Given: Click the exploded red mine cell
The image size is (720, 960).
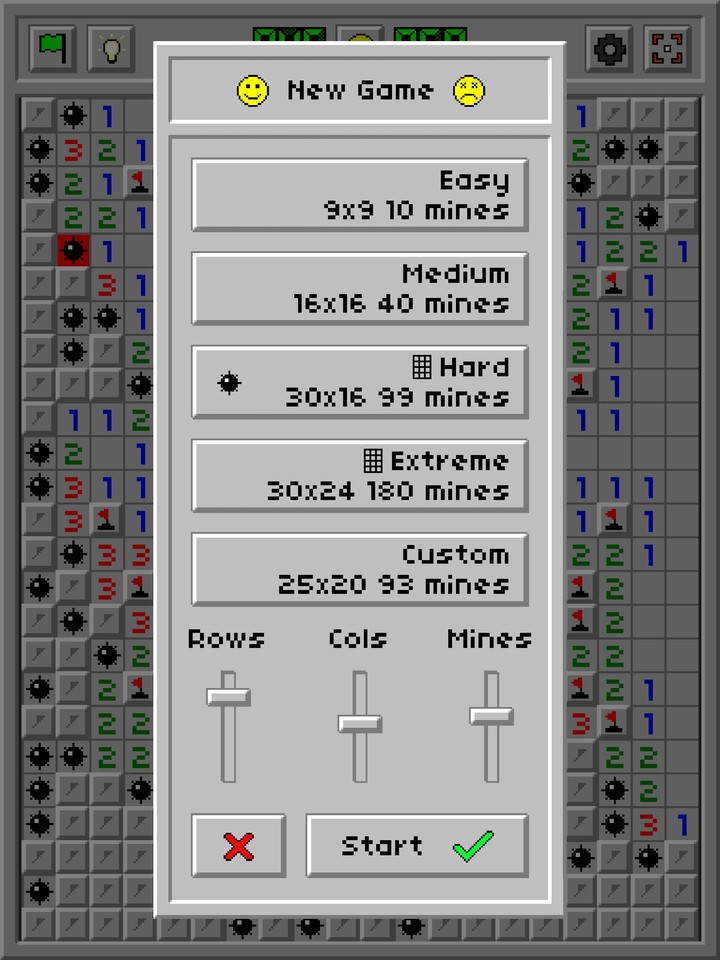Looking at the screenshot, I should coord(72,250).
